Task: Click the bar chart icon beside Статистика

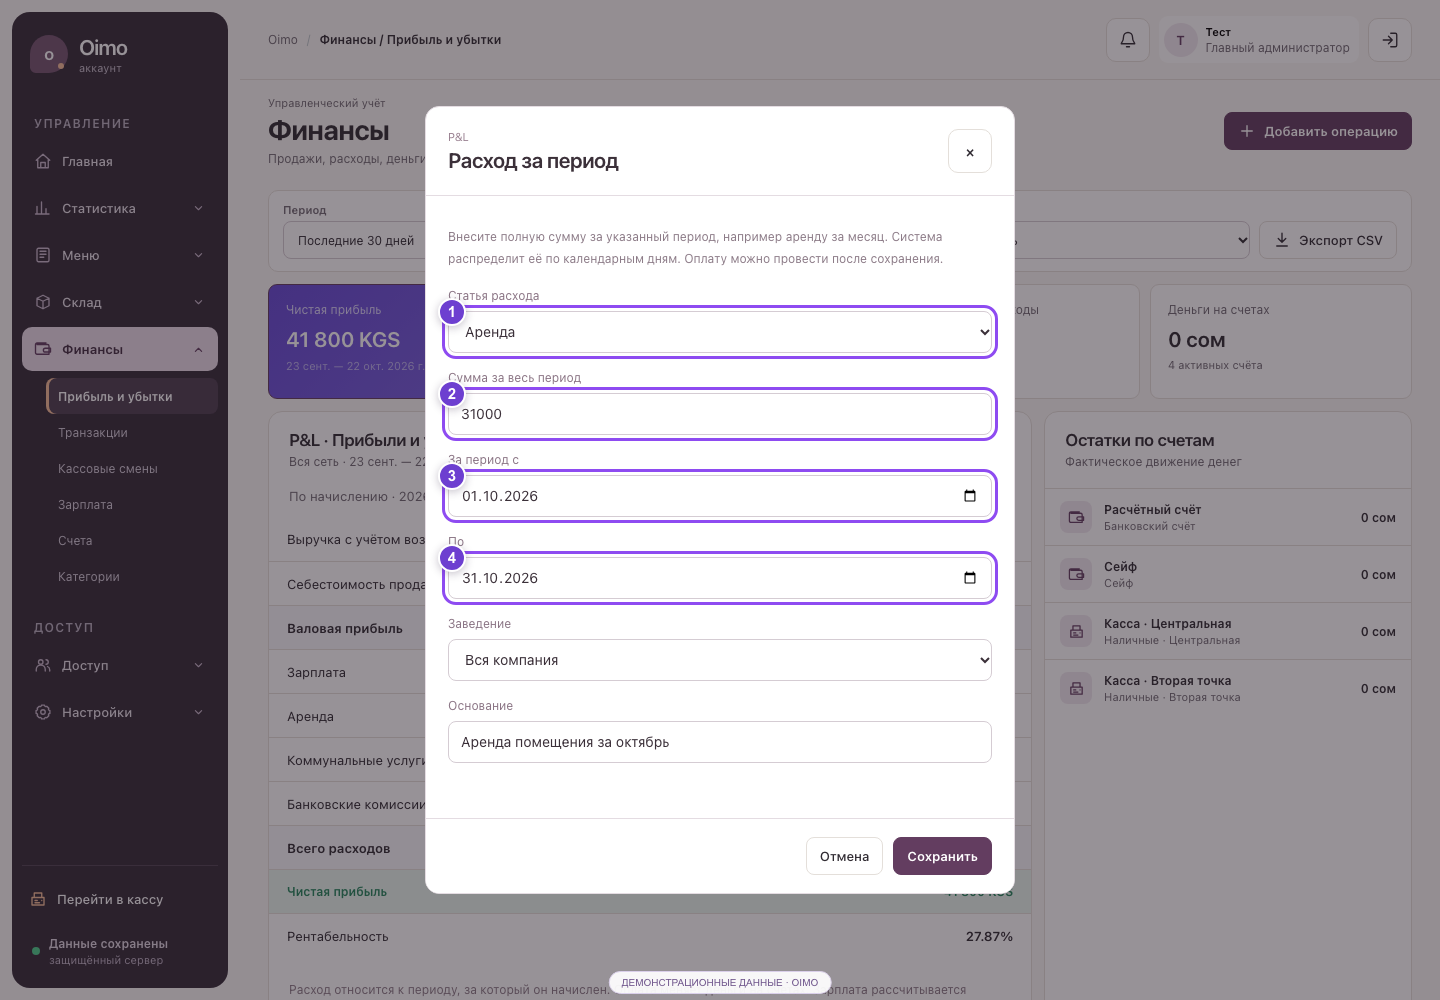Action: pos(43,208)
